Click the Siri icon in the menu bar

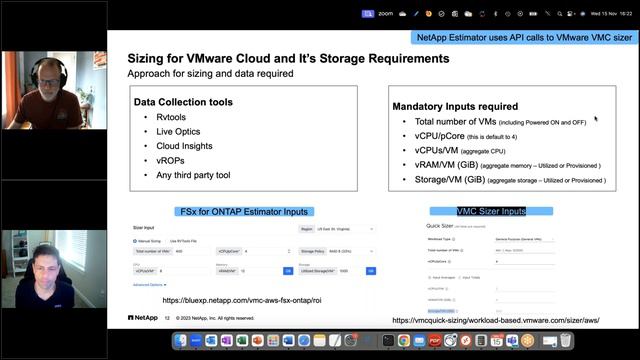583,14
